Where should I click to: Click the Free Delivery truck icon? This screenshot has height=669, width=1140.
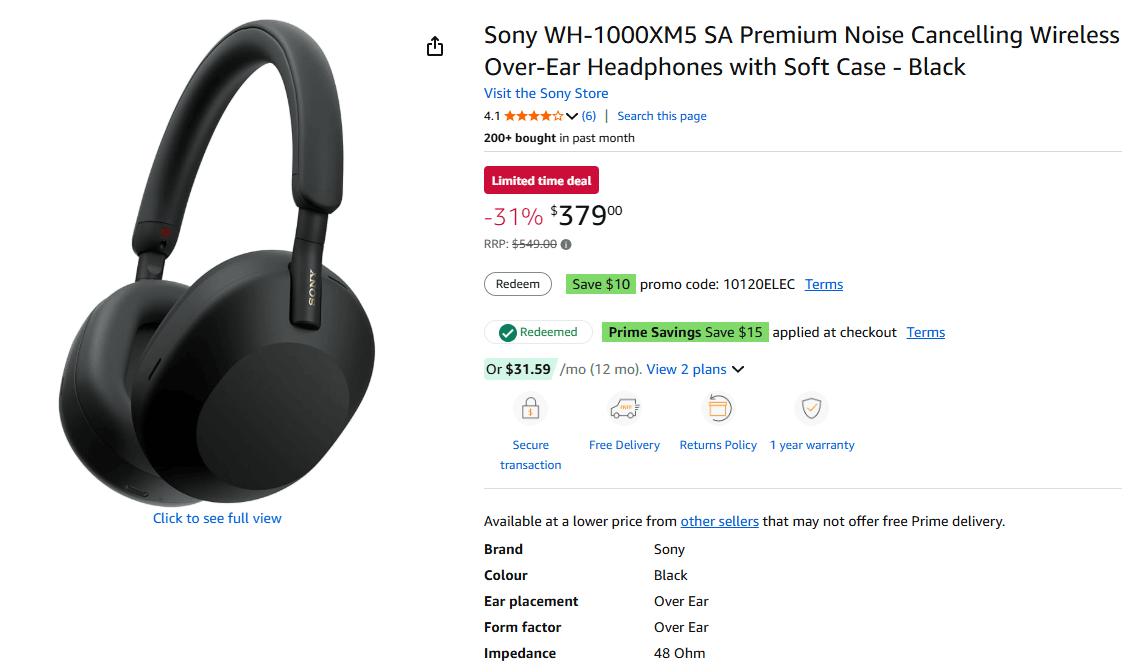coord(624,409)
